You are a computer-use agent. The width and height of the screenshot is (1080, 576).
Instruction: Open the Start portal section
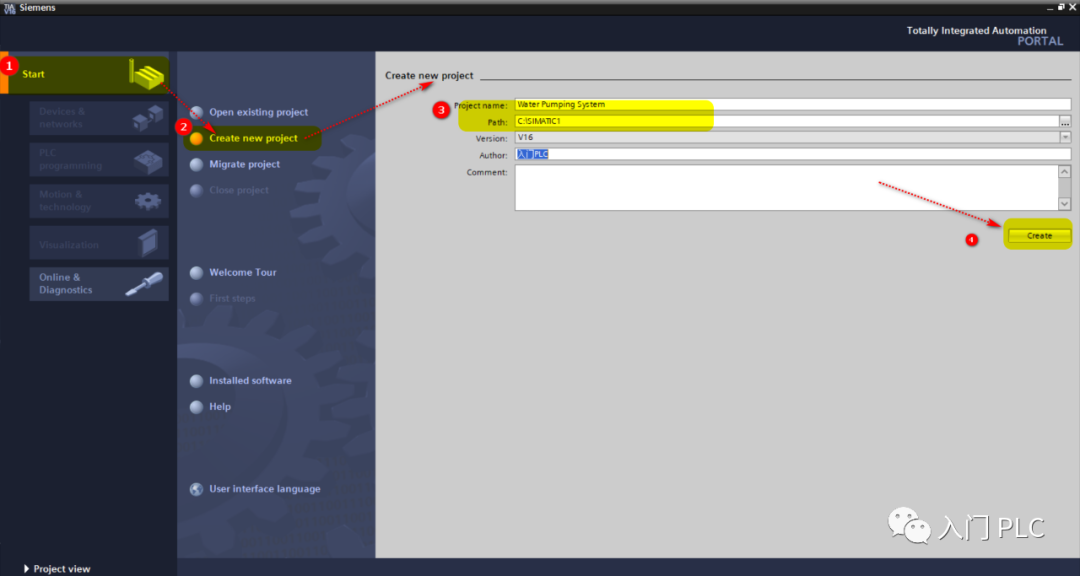[84, 74]
